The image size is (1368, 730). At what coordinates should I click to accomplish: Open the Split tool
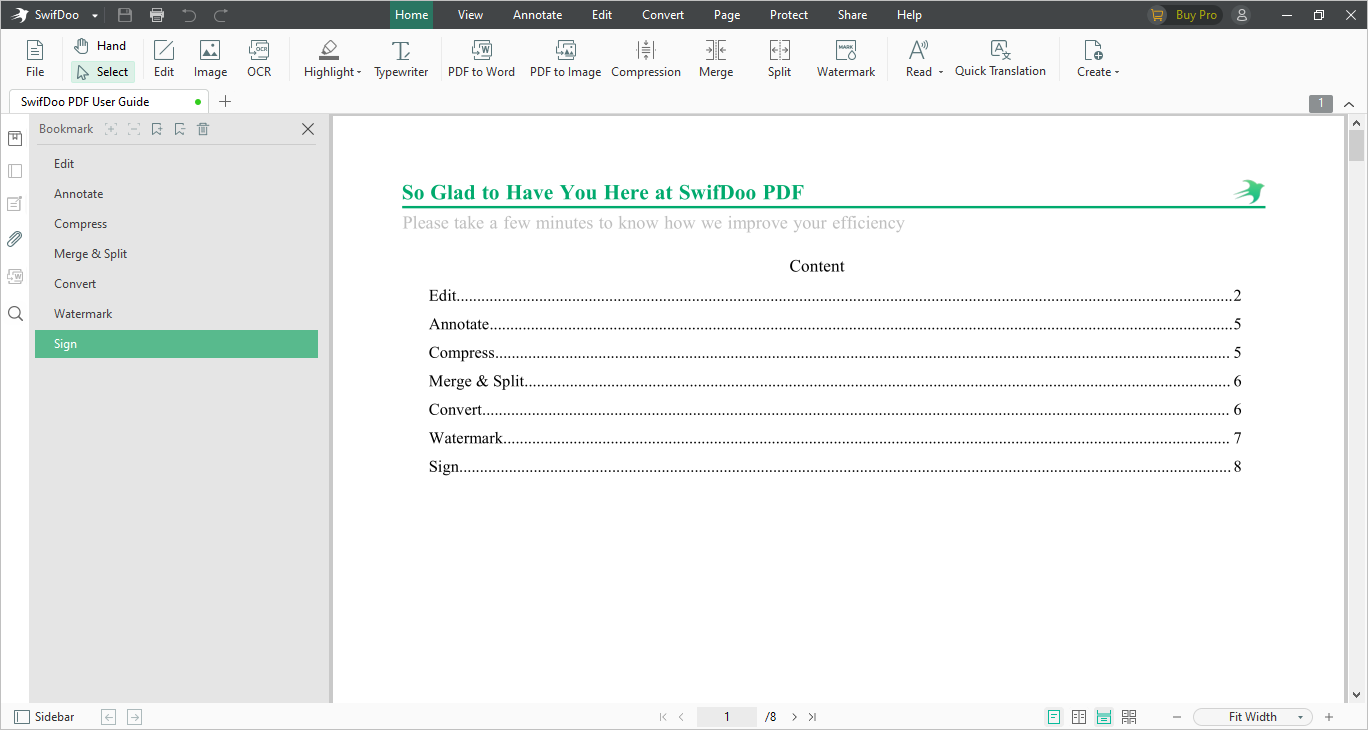click(780, 59)
